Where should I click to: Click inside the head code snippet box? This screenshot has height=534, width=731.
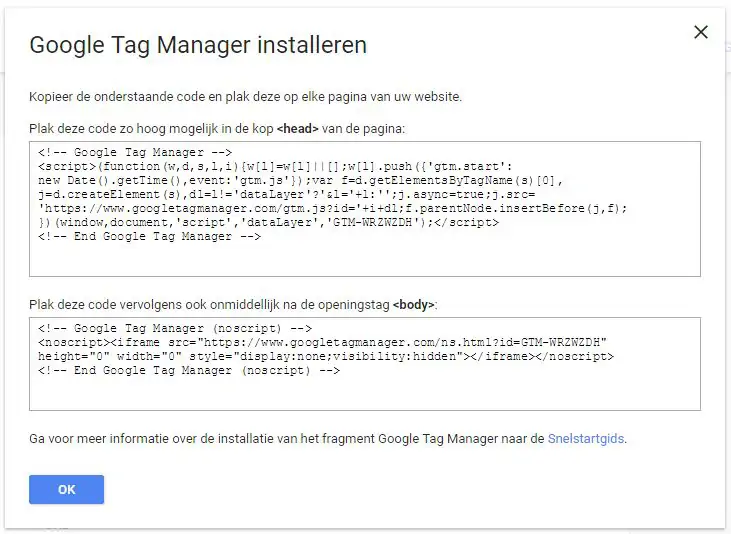[365, 209]
